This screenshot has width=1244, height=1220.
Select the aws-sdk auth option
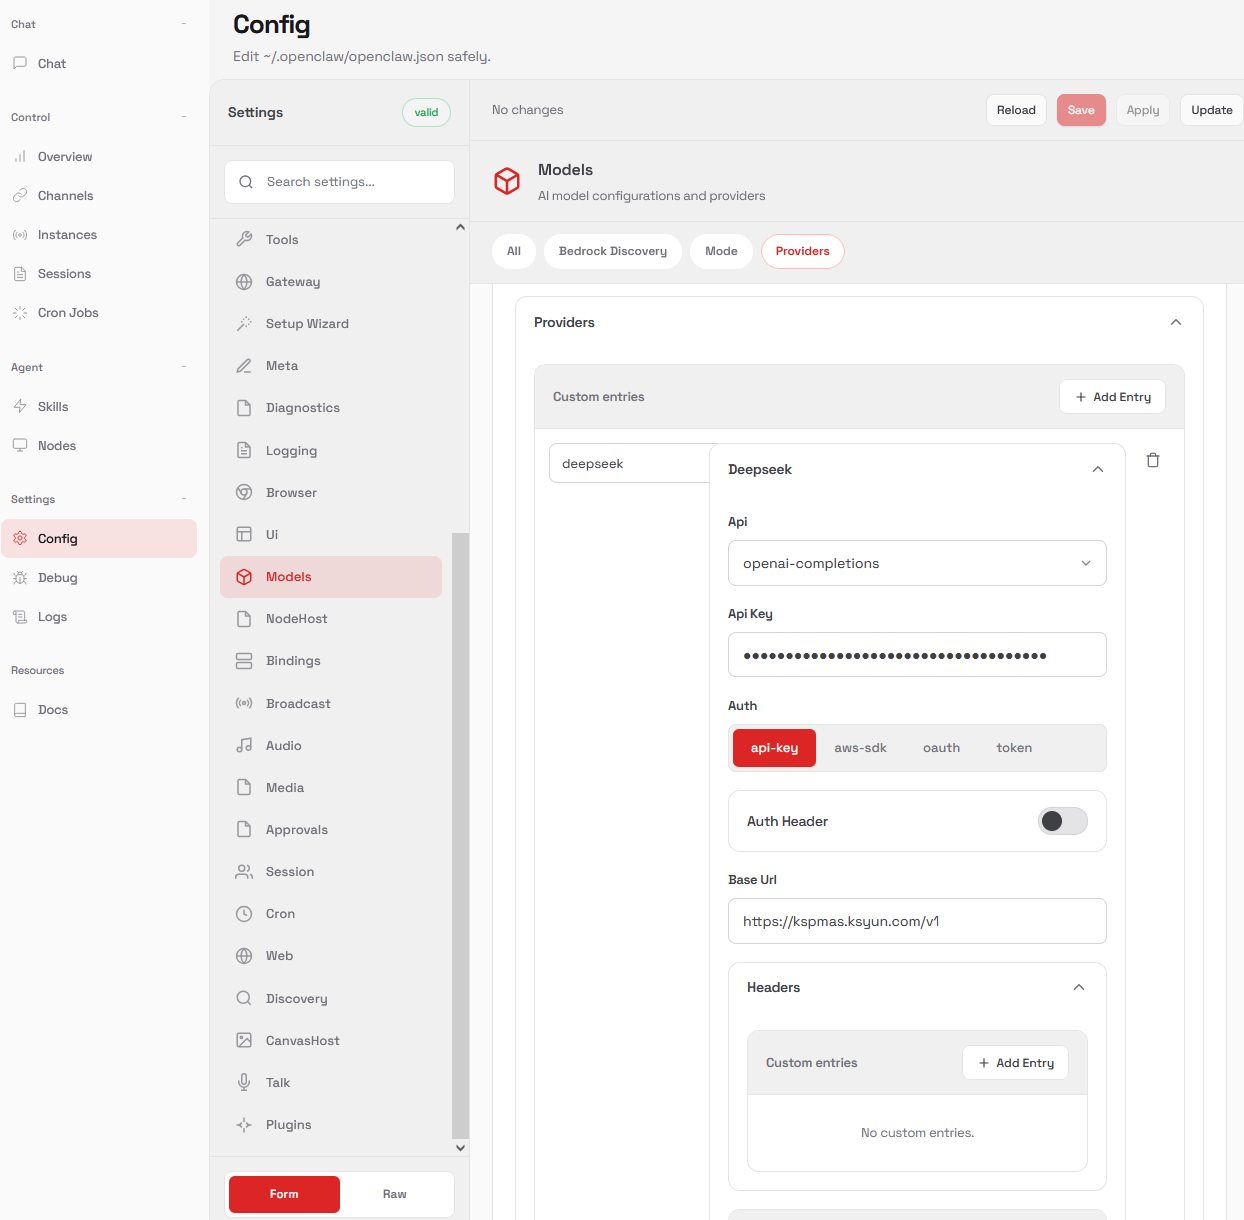860,748
